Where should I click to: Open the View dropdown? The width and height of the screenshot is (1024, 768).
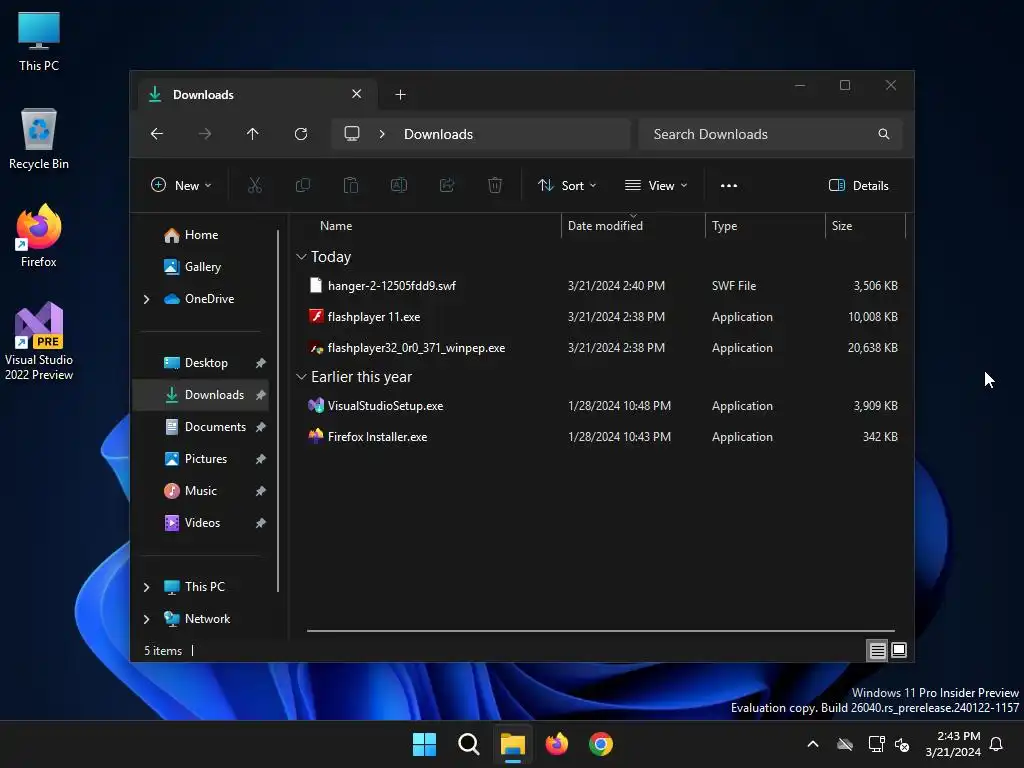click(656, 185)
